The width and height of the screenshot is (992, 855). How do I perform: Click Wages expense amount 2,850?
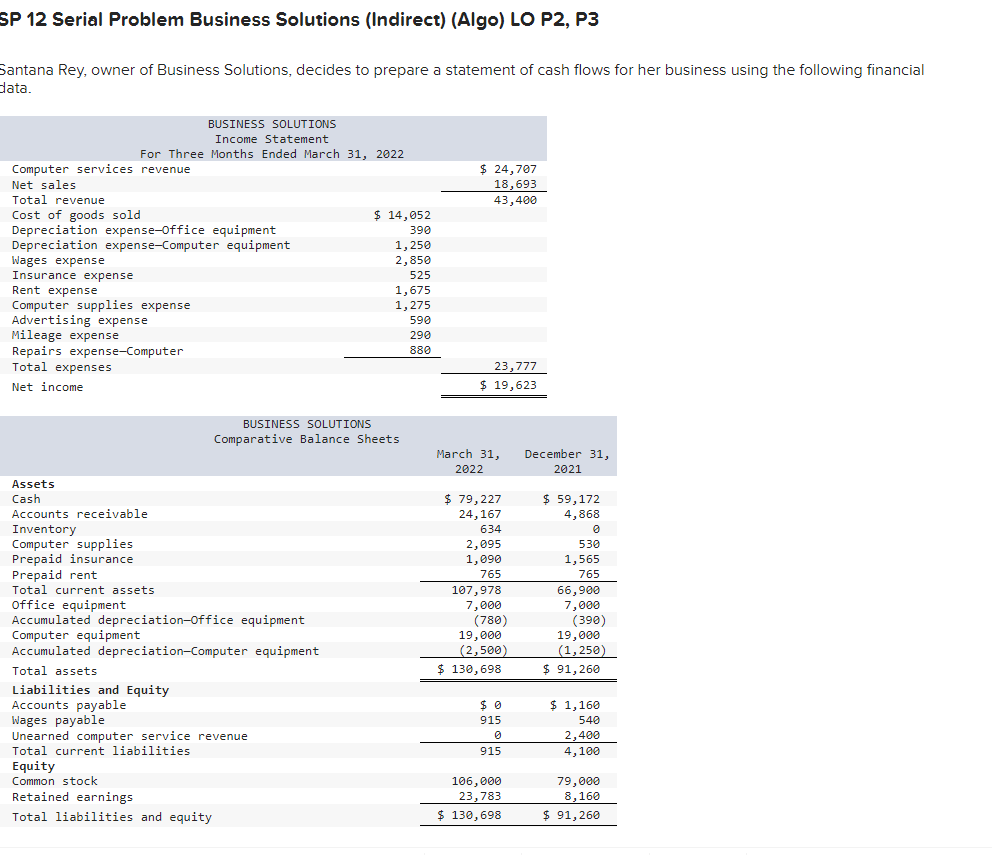[x=412, y=260]
